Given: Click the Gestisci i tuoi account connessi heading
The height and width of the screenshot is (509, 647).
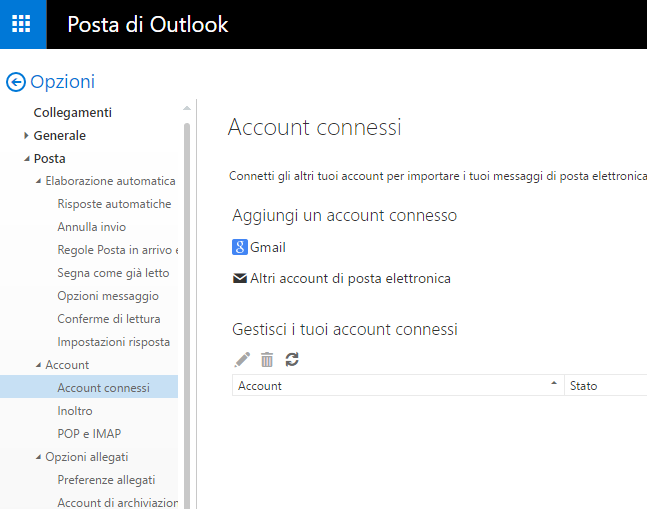Looking at the screenshot, I should 345,330.
